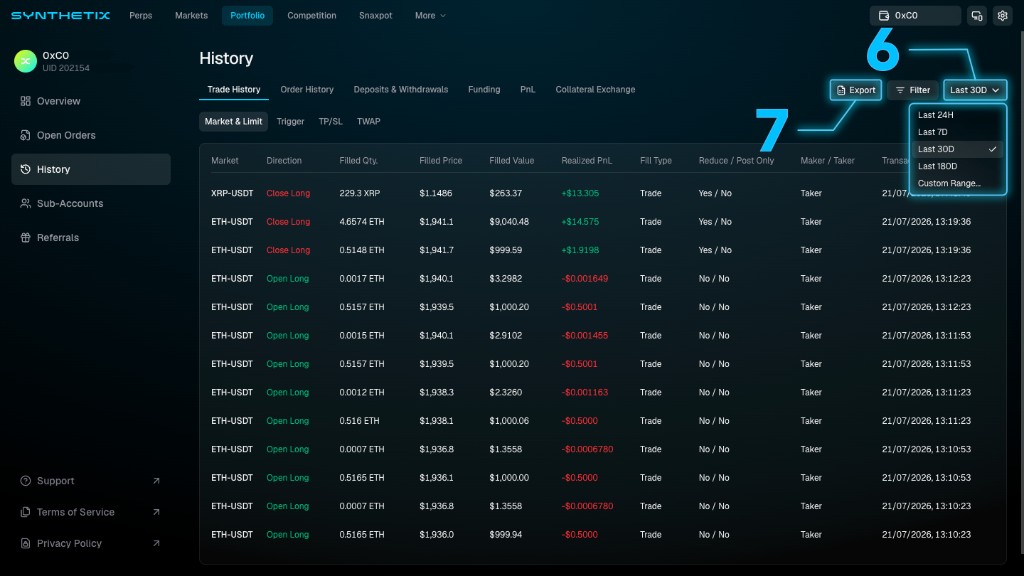Open the Deposits & Withdrawals tab
1024x576 pixels.
coord(401,89)
